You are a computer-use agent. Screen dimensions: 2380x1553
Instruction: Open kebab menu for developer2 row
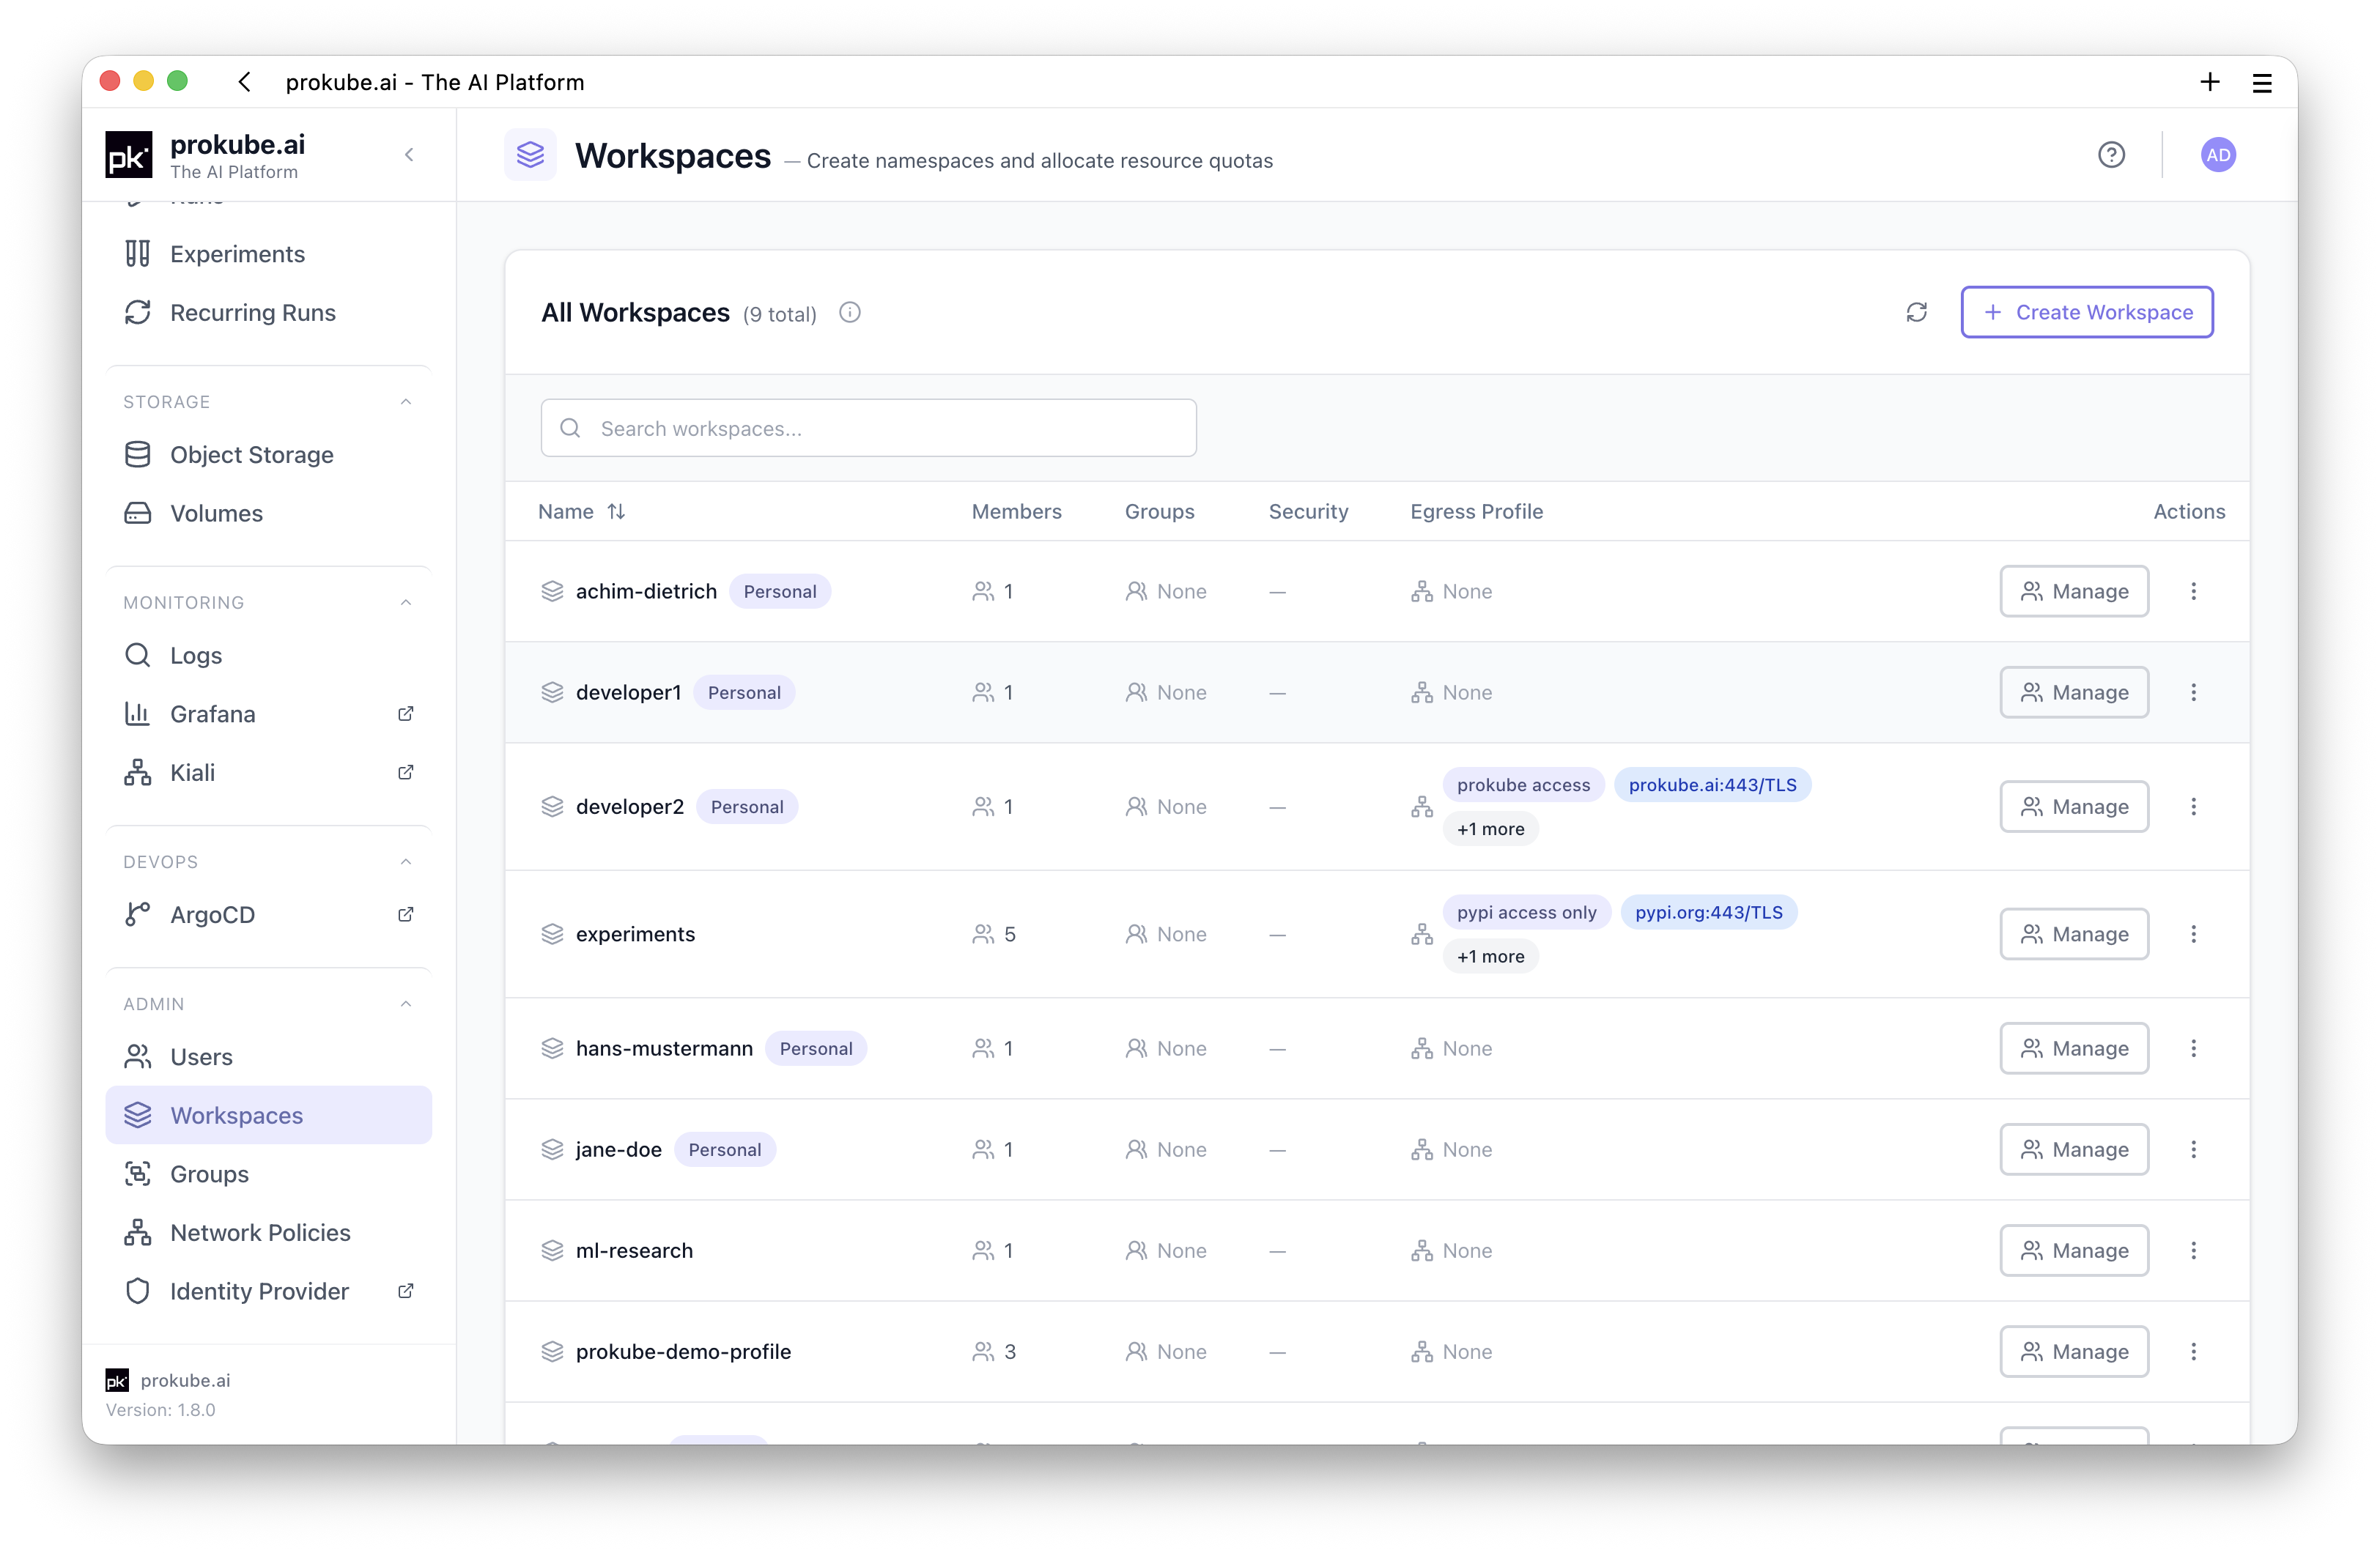[2194, 806]
